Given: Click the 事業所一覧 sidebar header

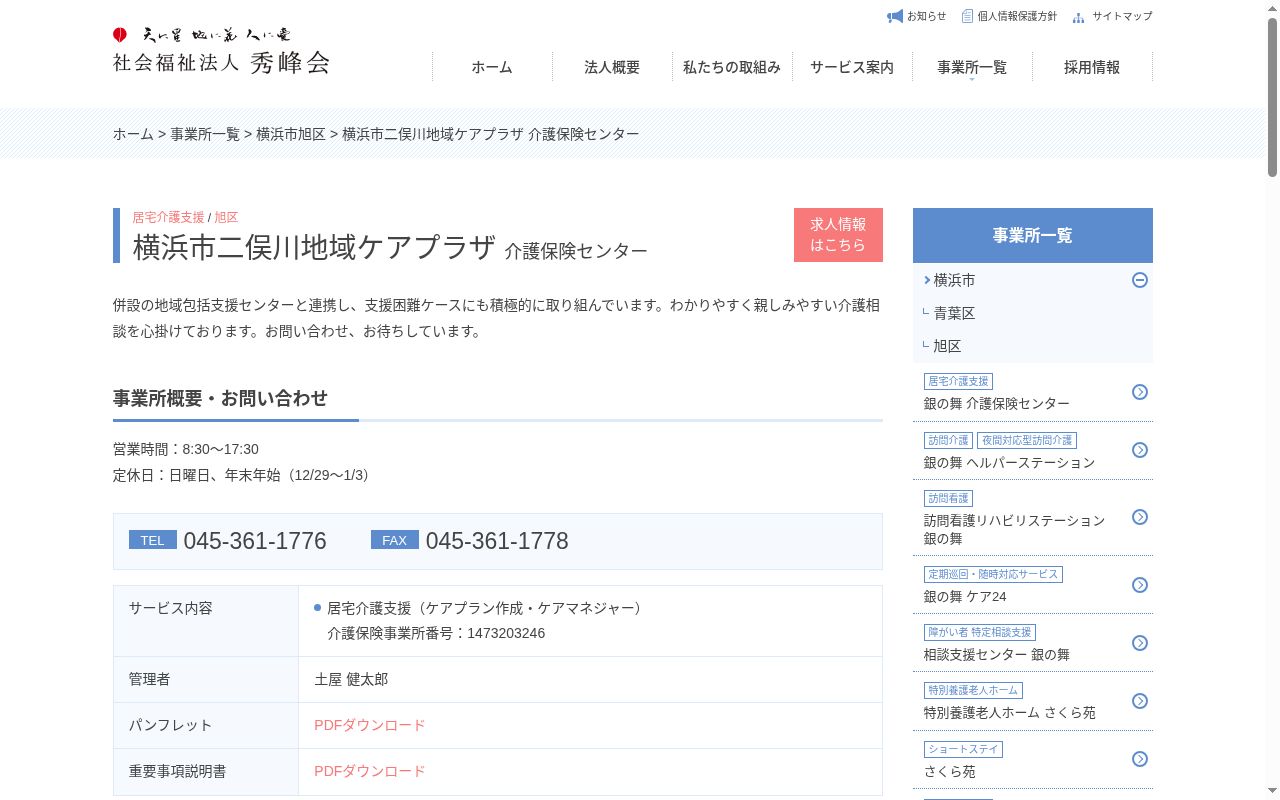Looking at the screenshot, I should pos(1033,235).
